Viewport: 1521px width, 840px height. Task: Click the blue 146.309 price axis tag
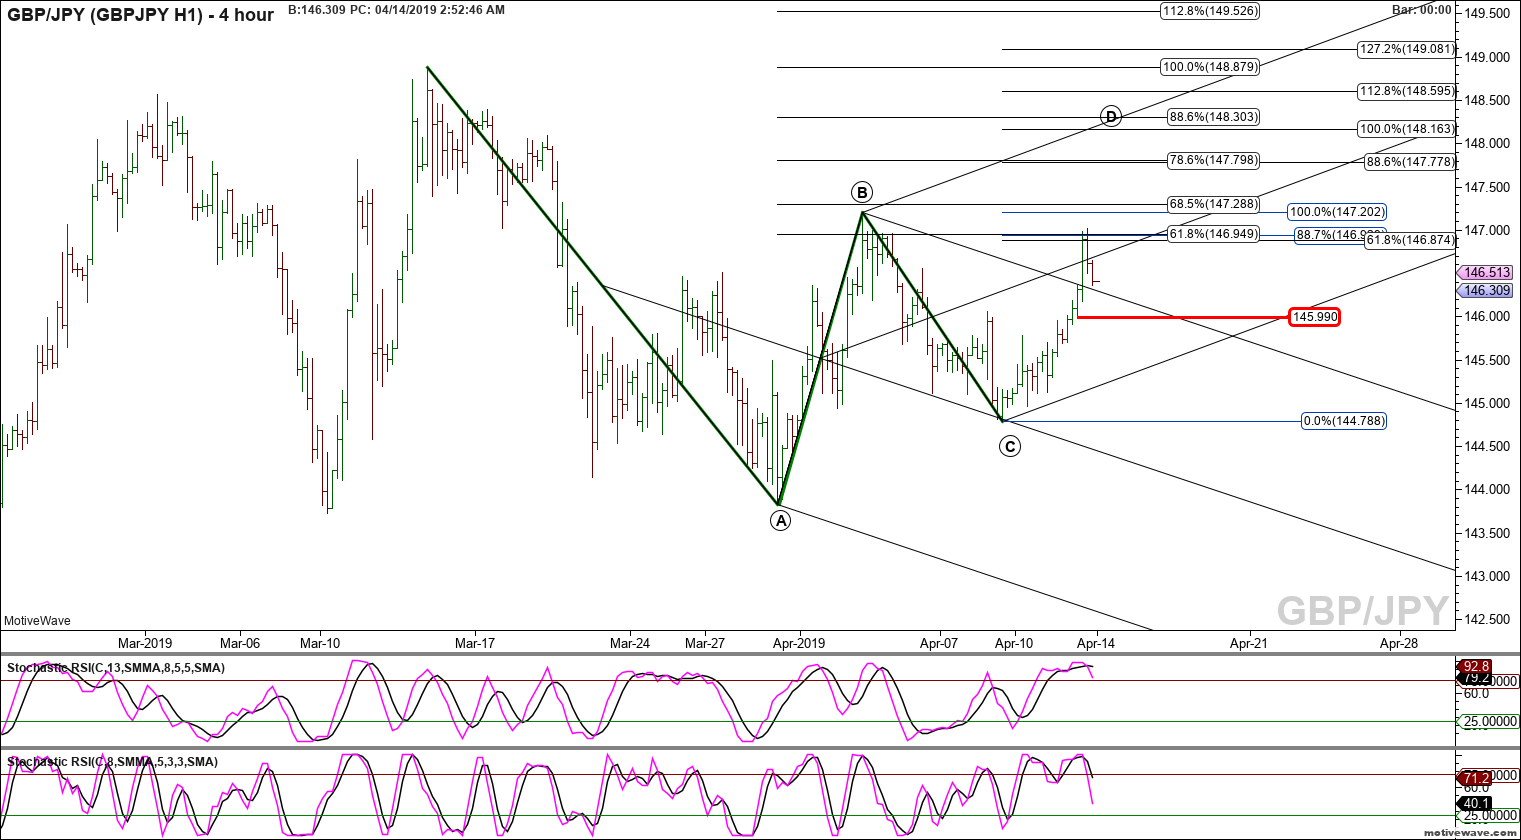pyautogui.click(x=1486, y=291)
